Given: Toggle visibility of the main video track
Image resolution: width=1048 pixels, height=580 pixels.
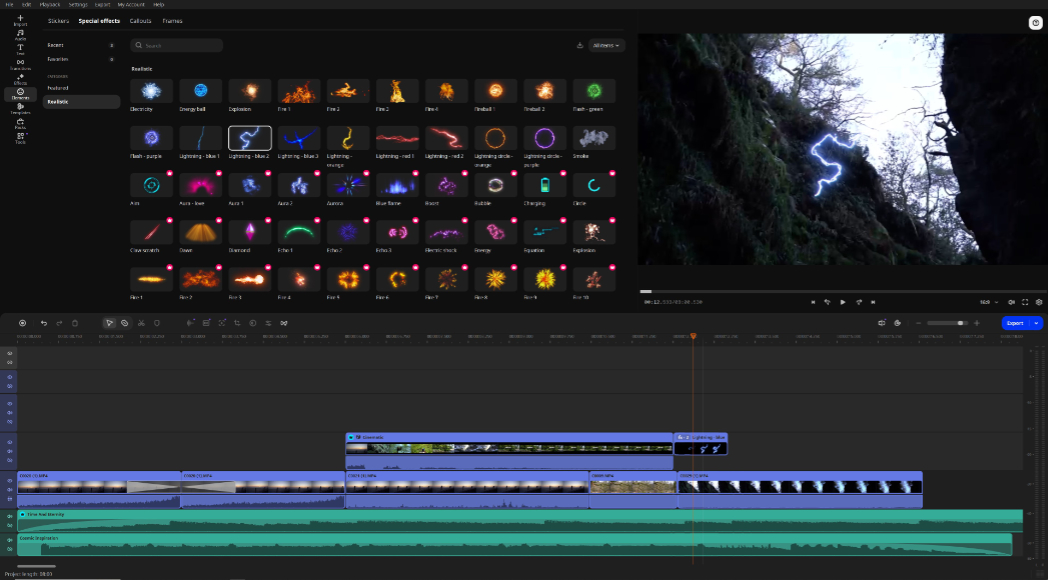Looking at the screenshot, I should tap(10, 480).
